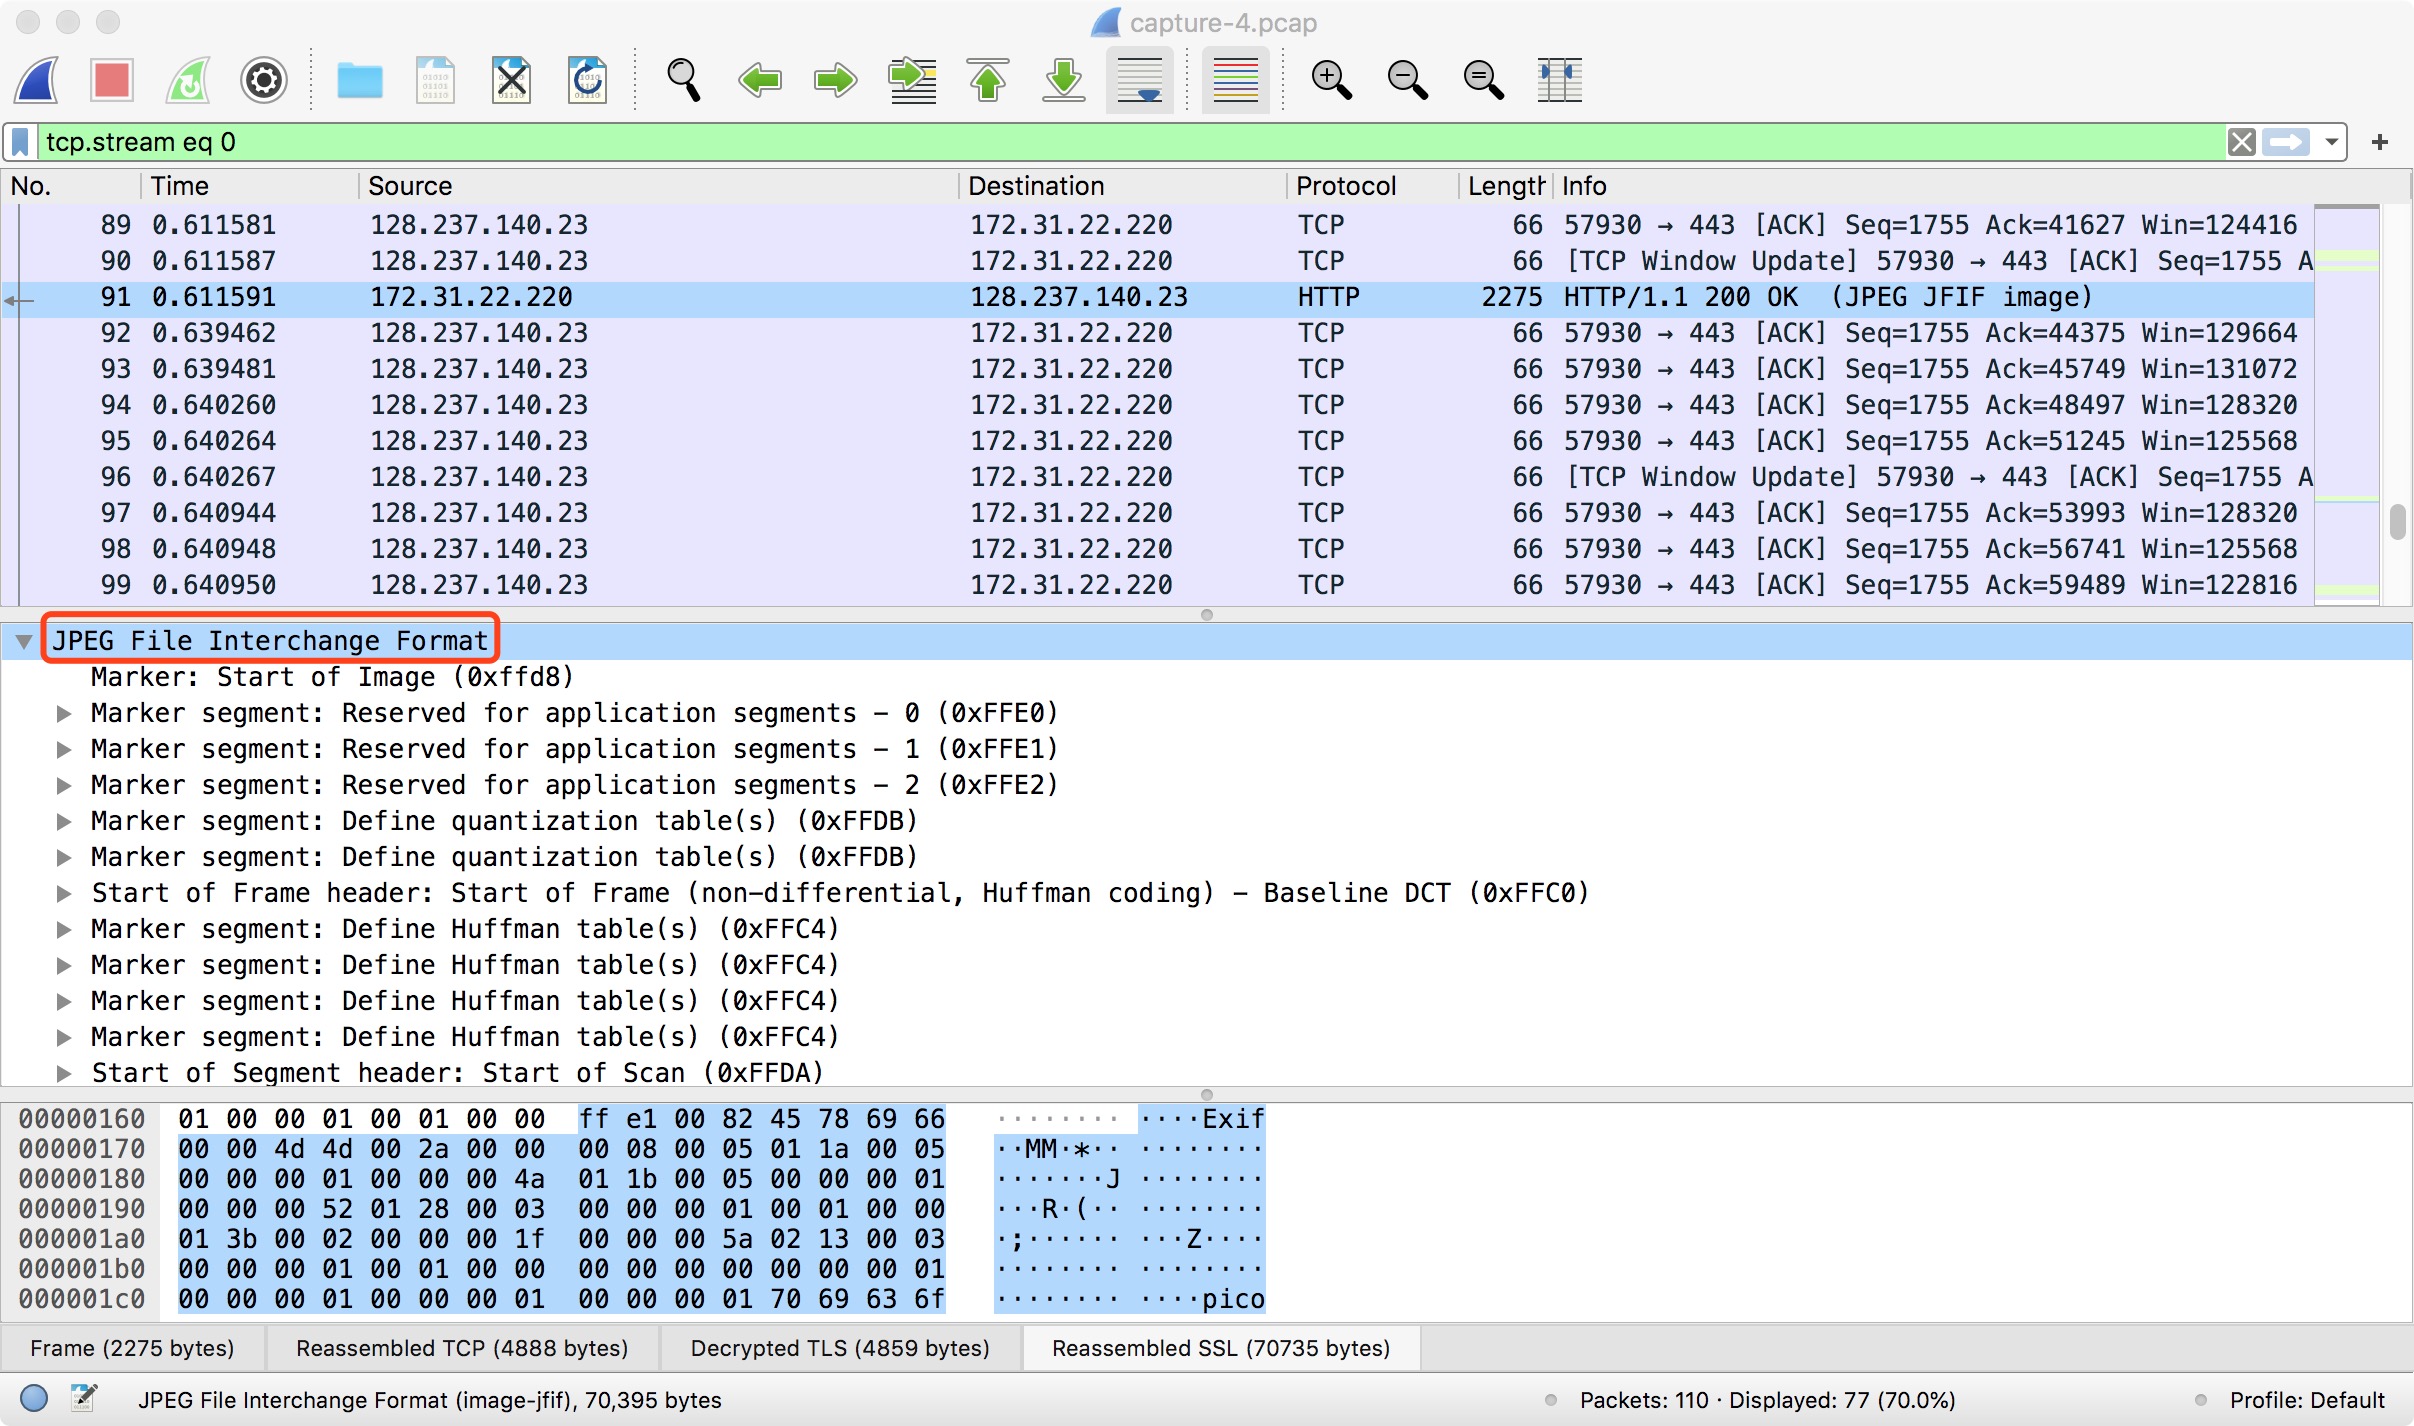This screenshot has height=1426, width=2414.
Task: Clear the display filter X button
Action: point(2241,142)
